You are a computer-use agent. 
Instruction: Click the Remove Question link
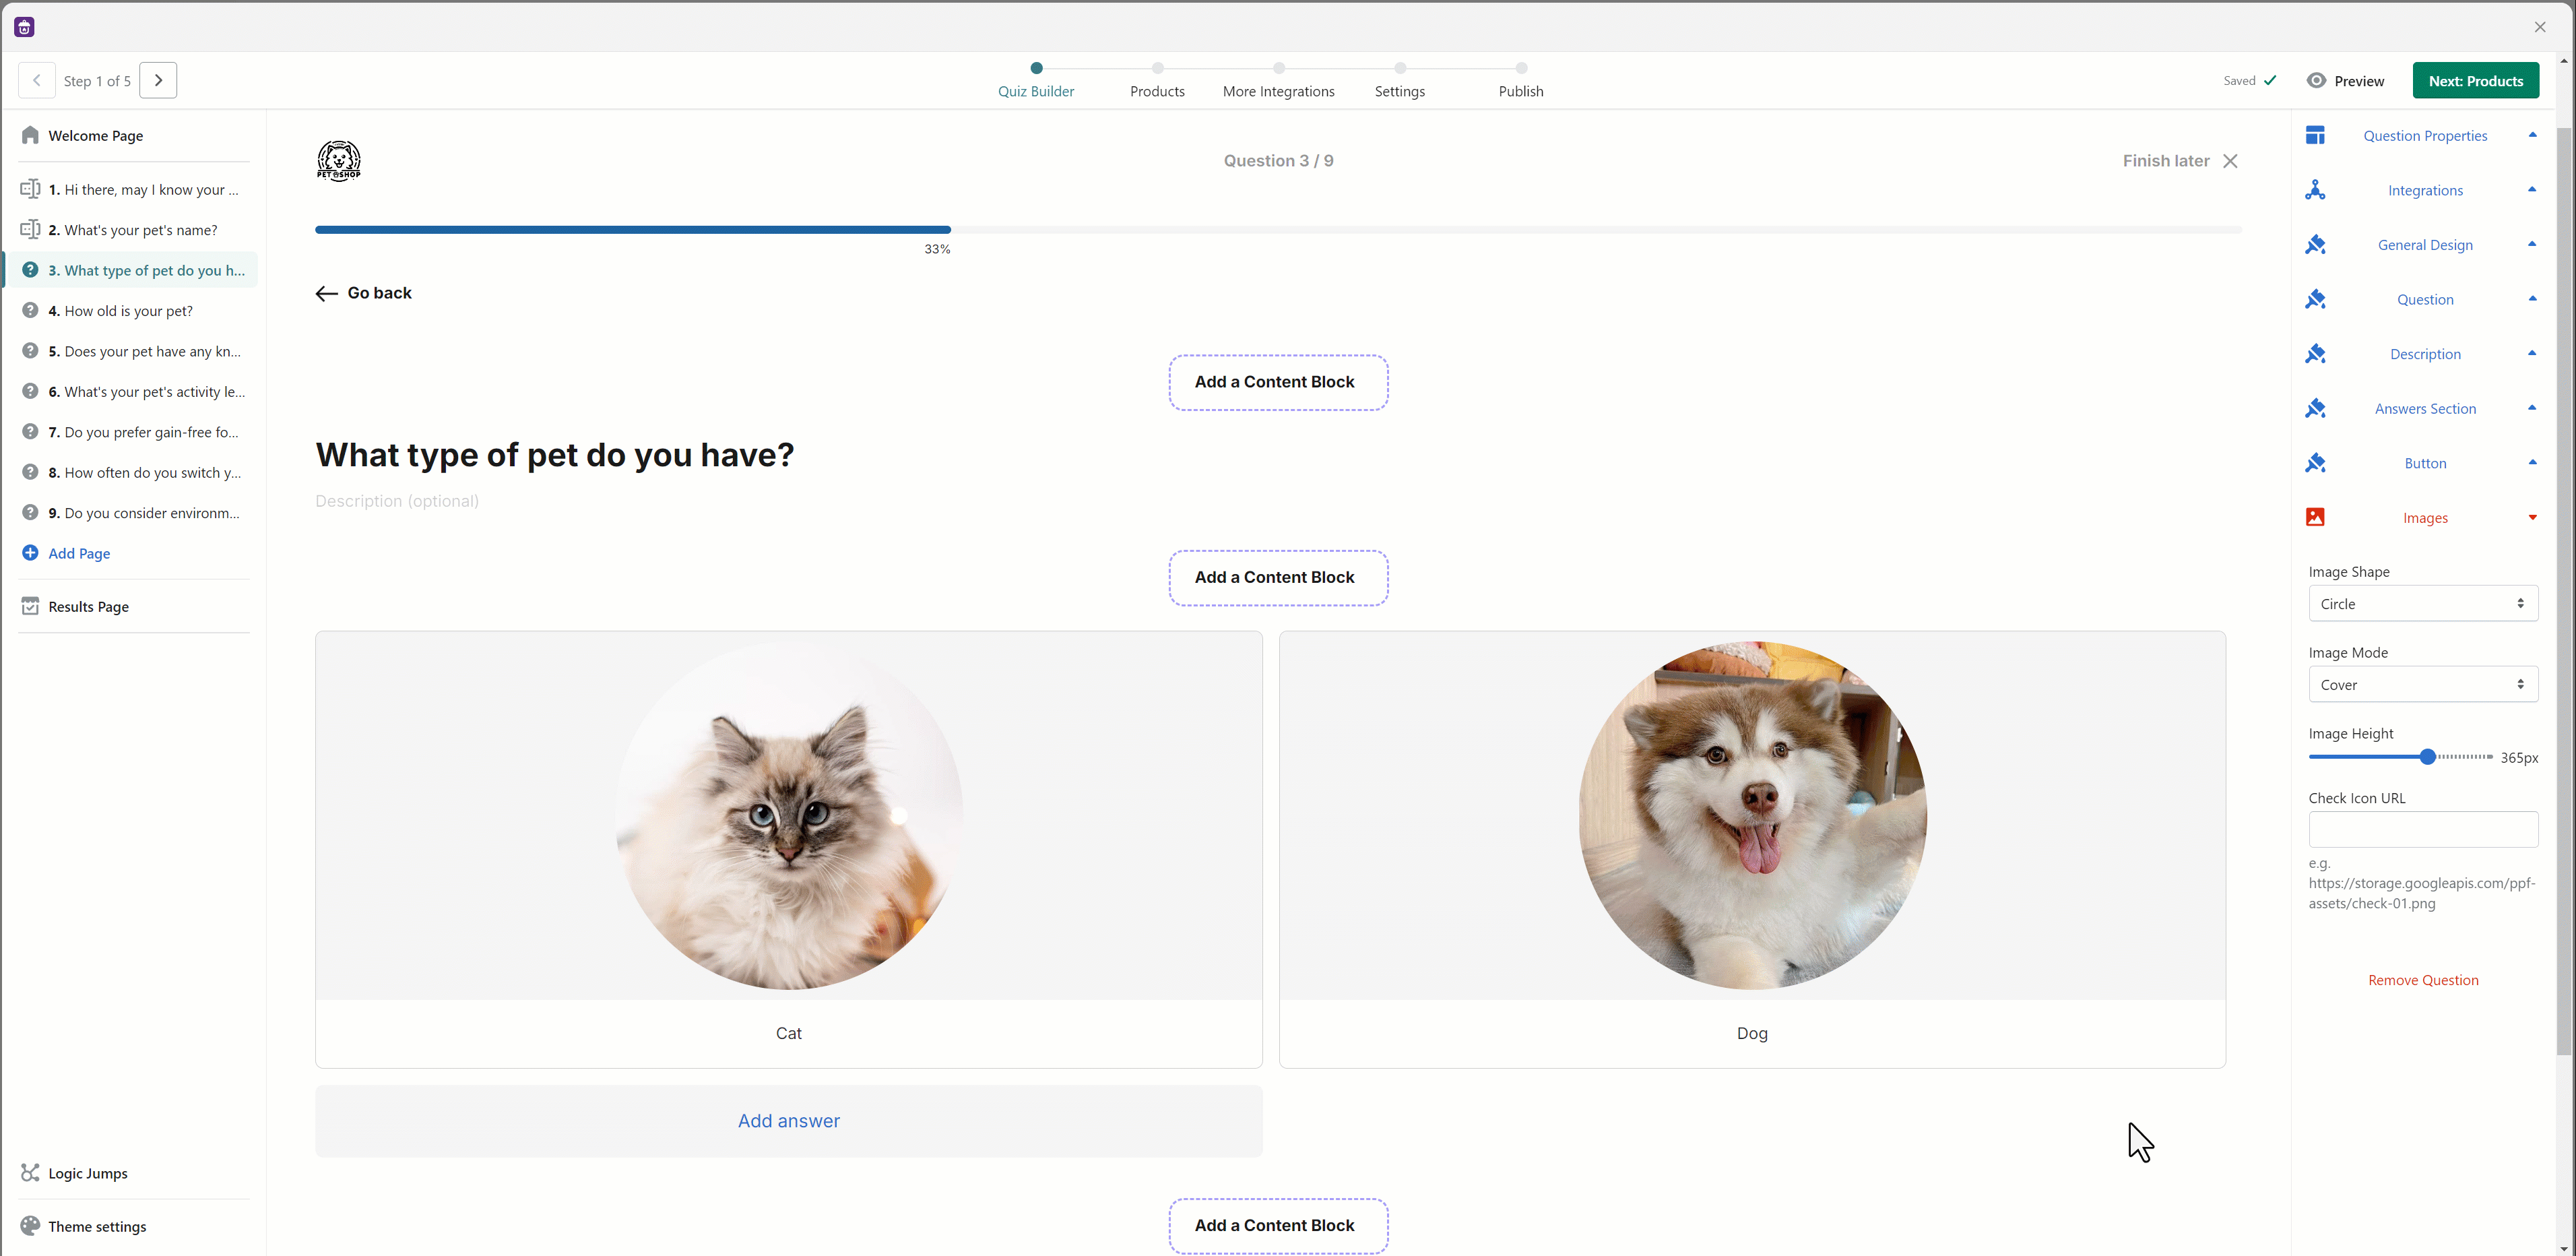tap(2423, 980)
